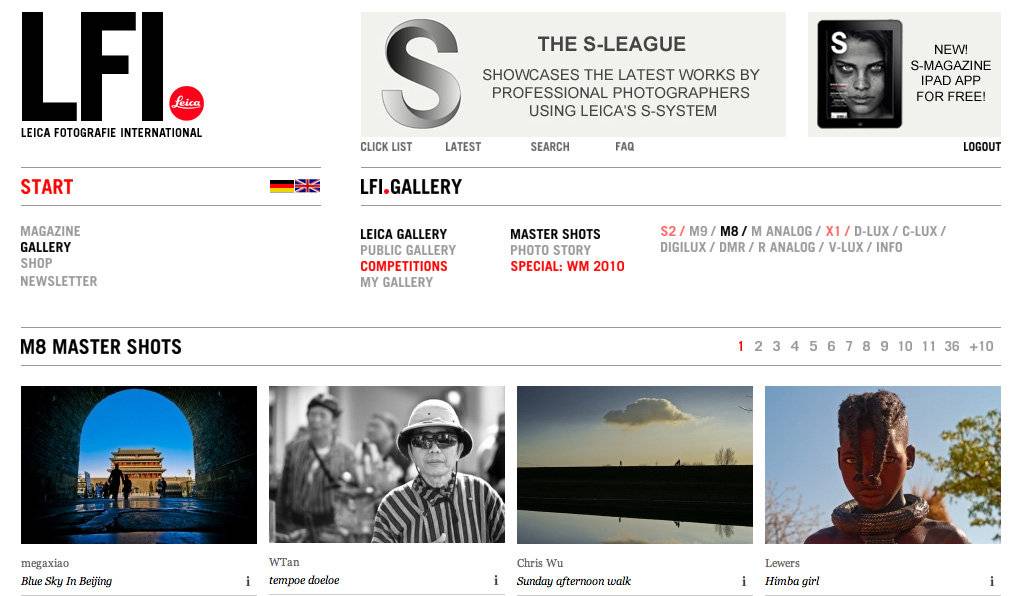The height and width of the screenshot is (596, 1020).
Task: Go to page 2 of master shots
Action: pyautogui.click(x=758, y=346)
